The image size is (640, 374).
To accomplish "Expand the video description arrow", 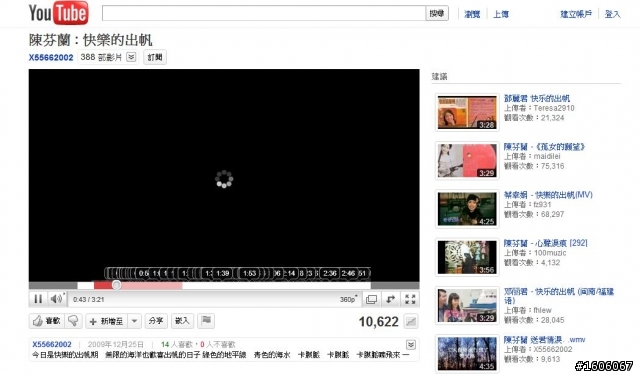I will pyautogui.click(x=411, y=345).
